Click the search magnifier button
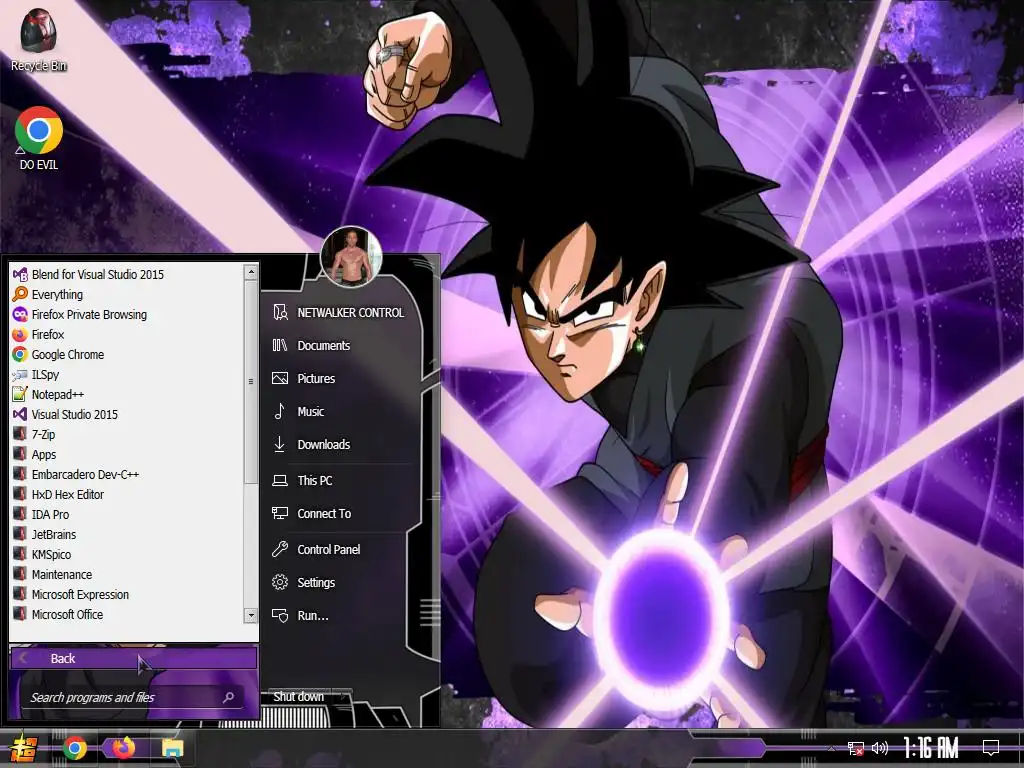Image resolution: width=1024 pixels, height=768 pixels. pyautogui.click(x=229, y=697)
